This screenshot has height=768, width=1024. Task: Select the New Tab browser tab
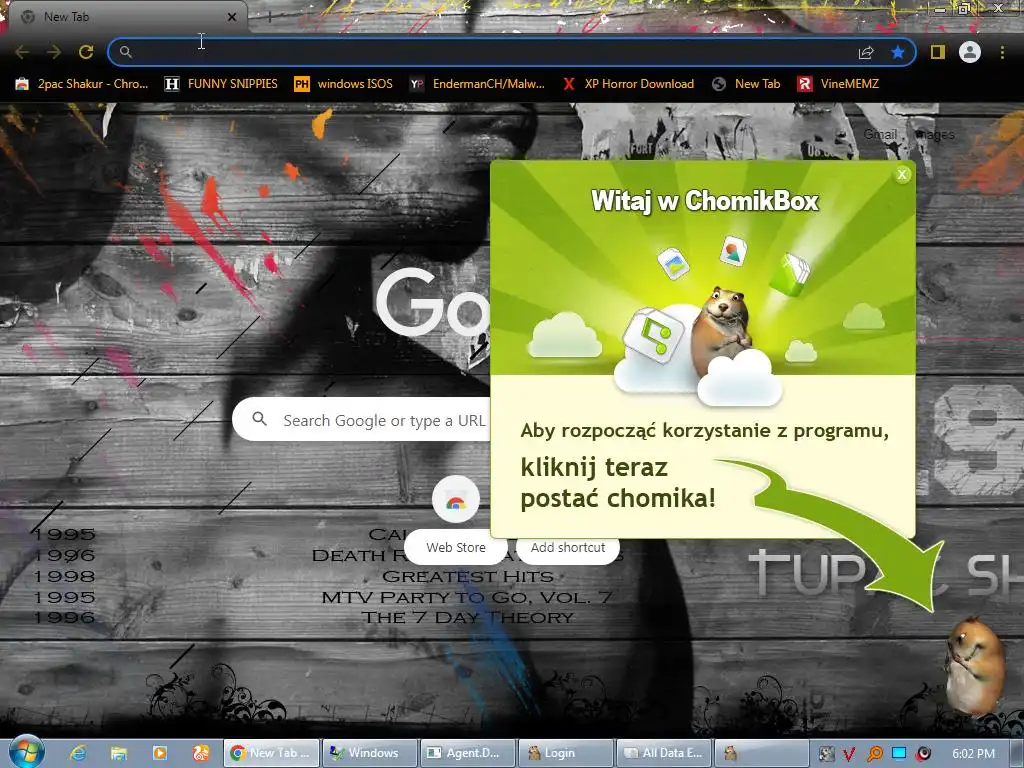[127, 17]
